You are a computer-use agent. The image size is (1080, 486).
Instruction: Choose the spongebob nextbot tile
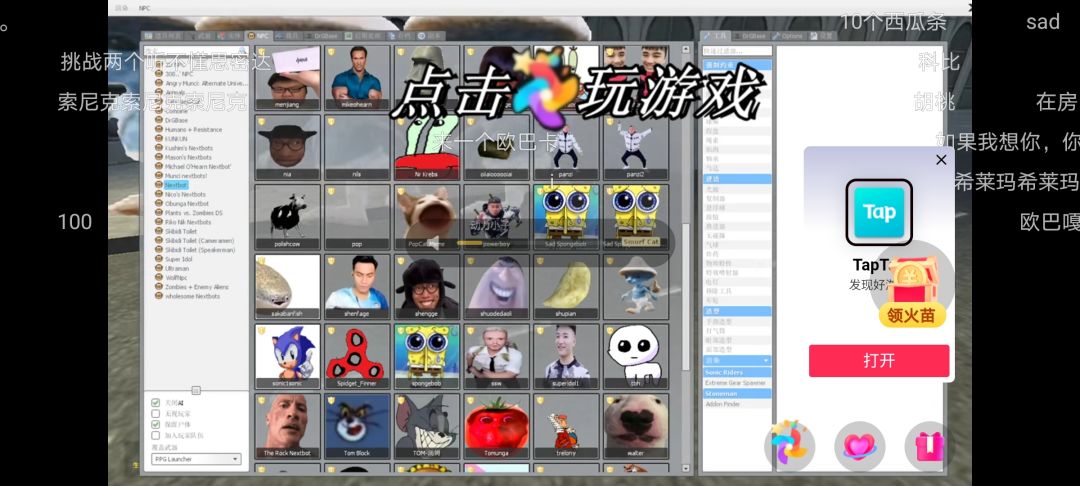click(426, 357)
